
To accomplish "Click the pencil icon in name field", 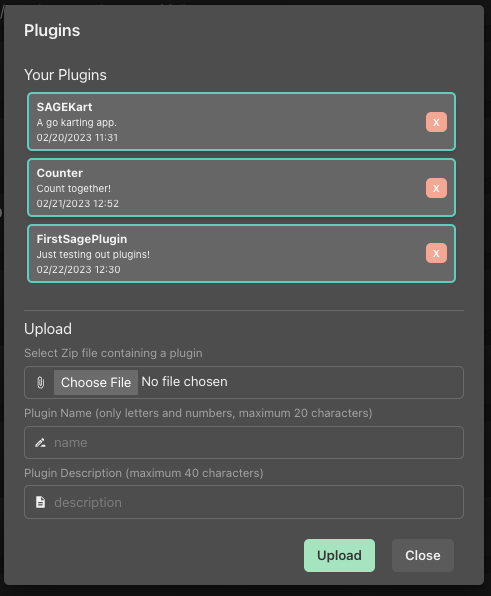I will tap(40, 442).
